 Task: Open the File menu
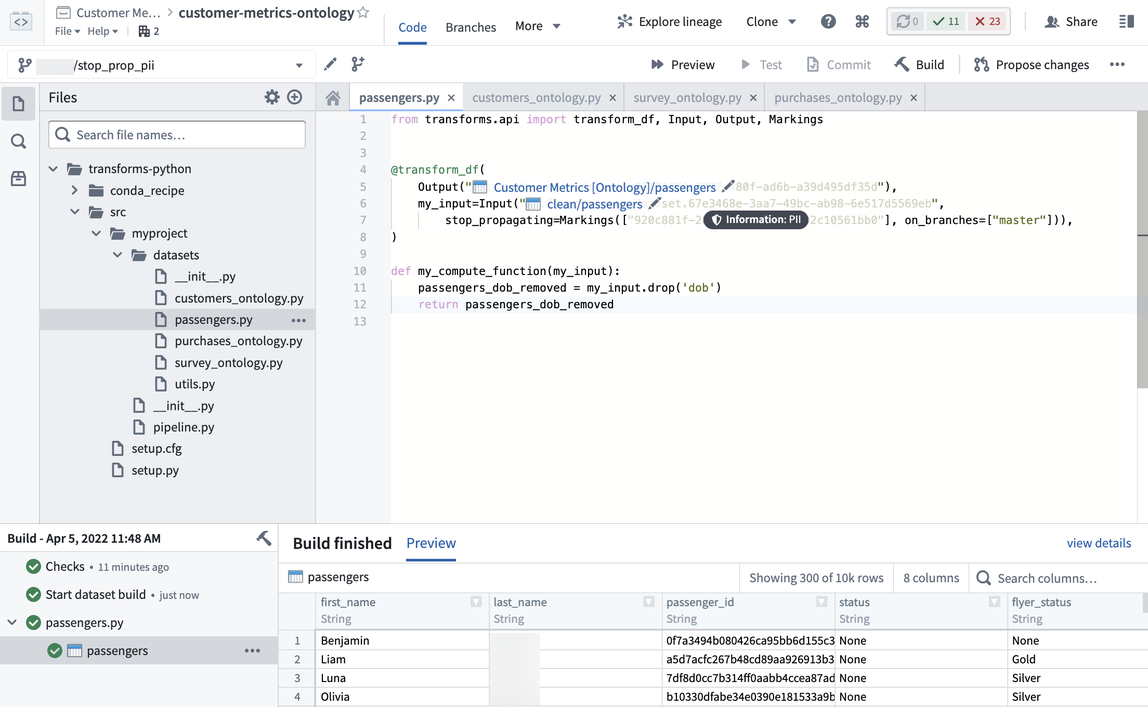coord(67,31)
